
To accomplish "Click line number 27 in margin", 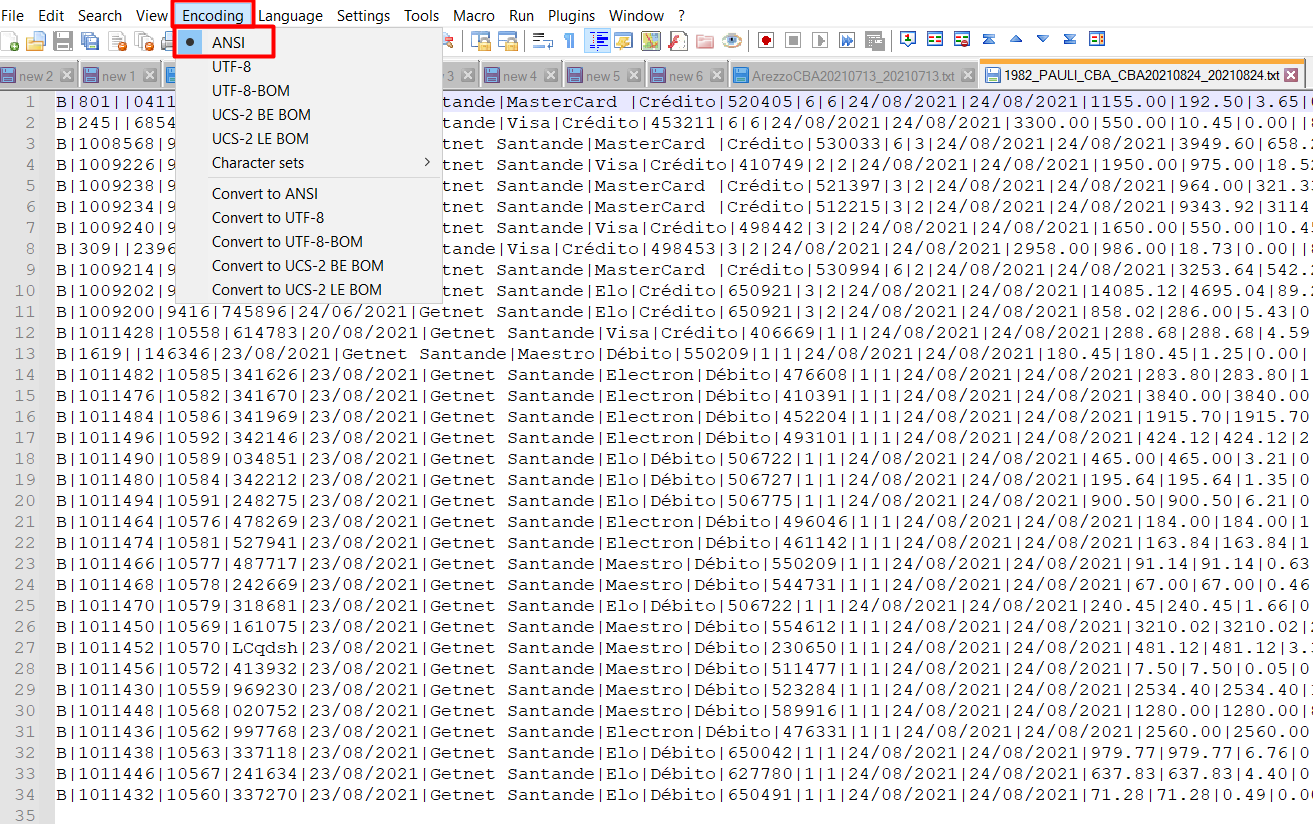I will (23, 648).
